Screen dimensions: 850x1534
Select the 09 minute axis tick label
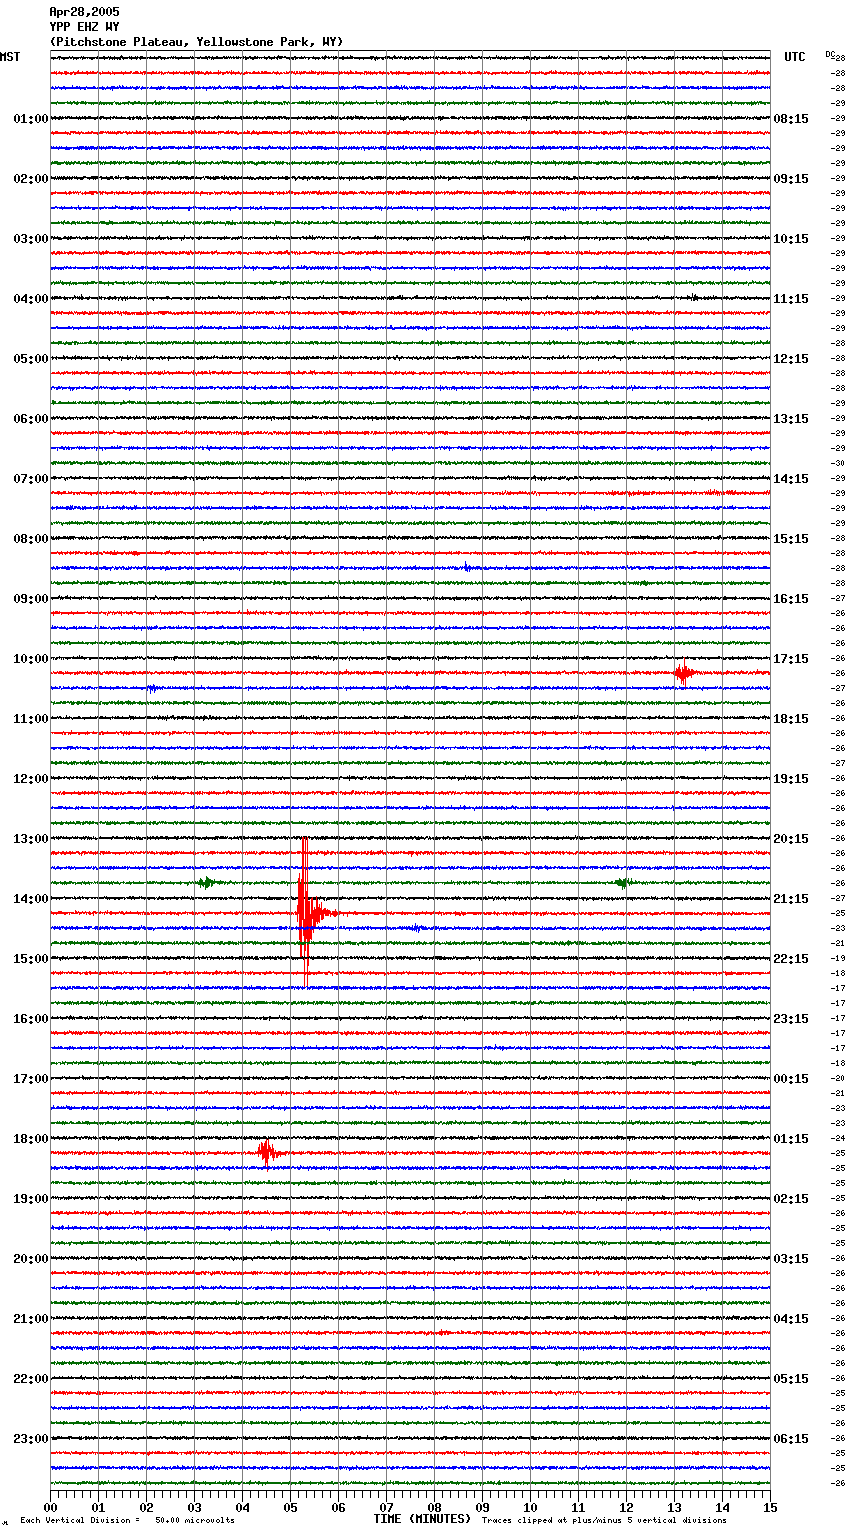(x=482, y=1507)
